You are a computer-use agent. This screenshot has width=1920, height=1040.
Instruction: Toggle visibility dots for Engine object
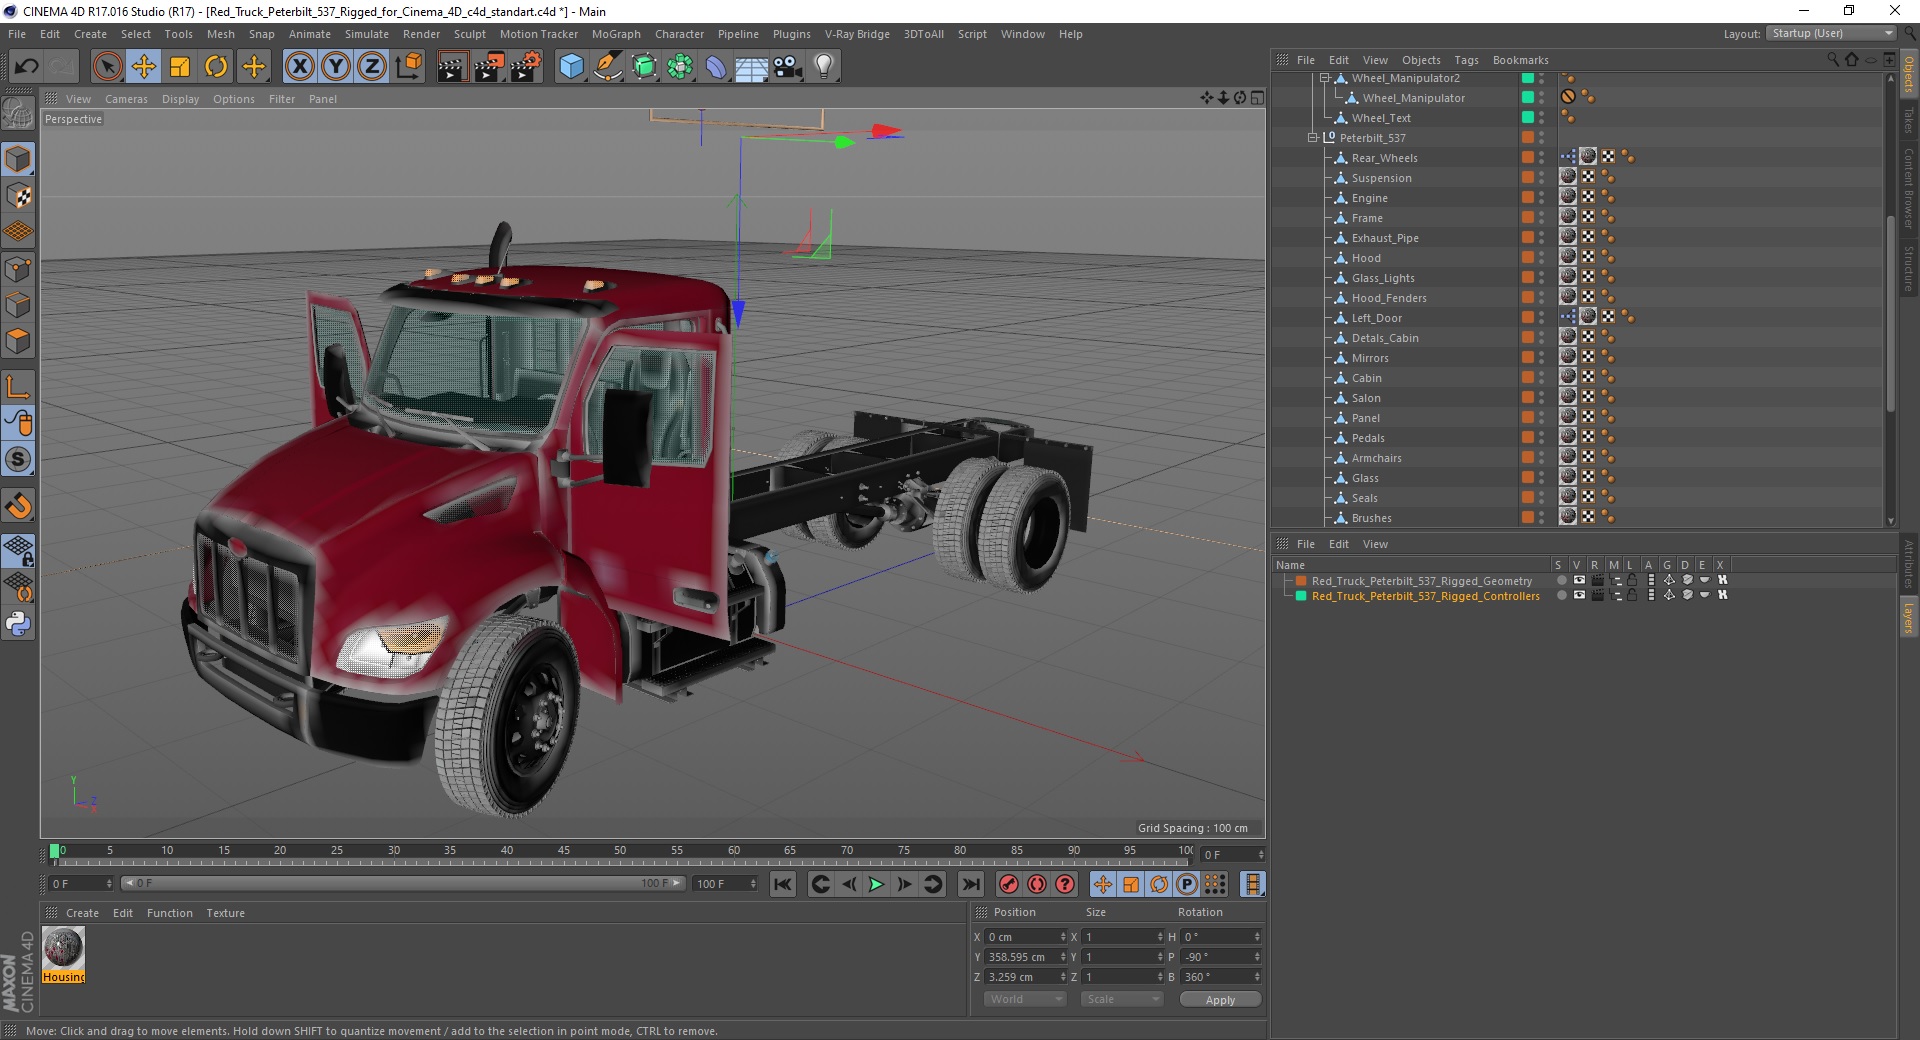pos(1542,198)
